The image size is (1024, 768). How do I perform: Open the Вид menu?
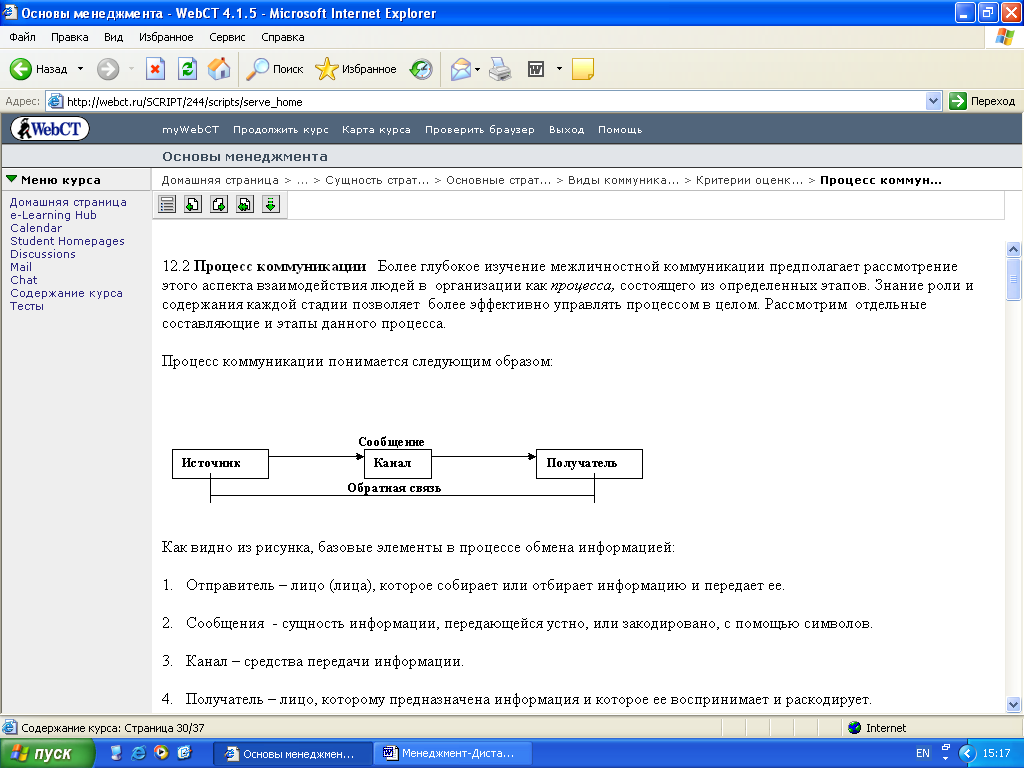coord(114,37)
